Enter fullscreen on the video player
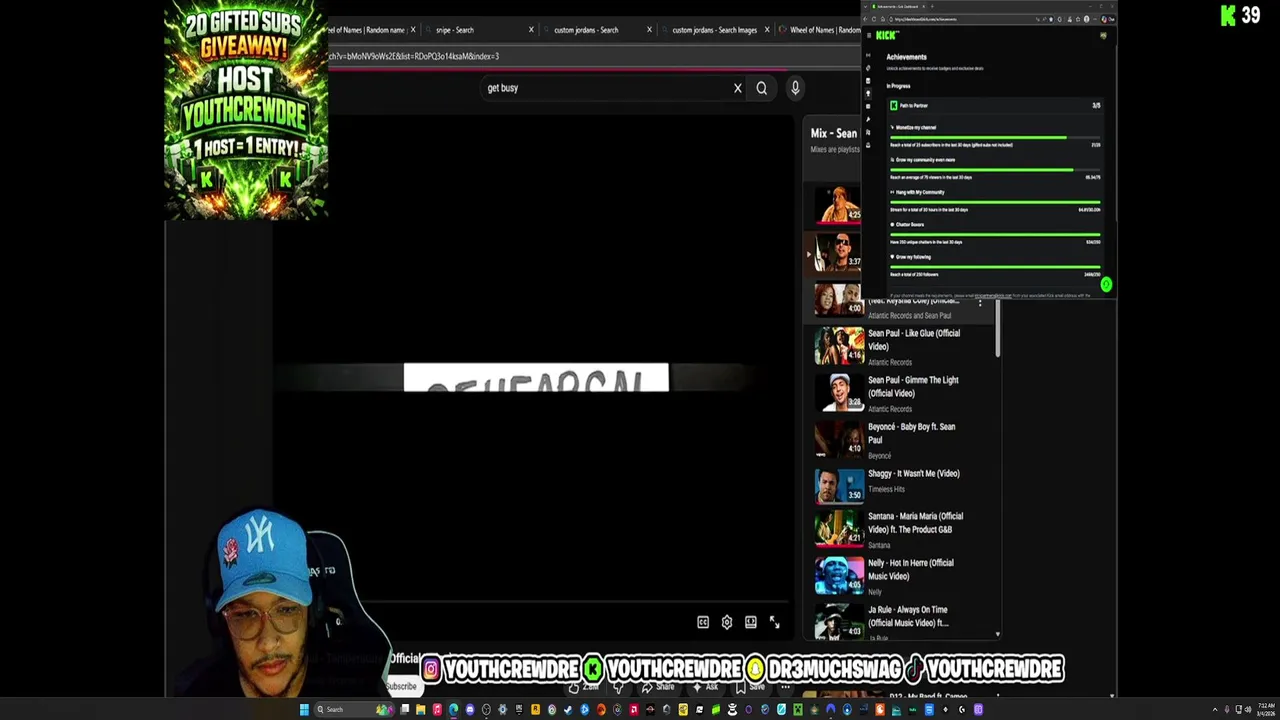Viewport: 1280px width, 720px height. (x=775, y=622)
